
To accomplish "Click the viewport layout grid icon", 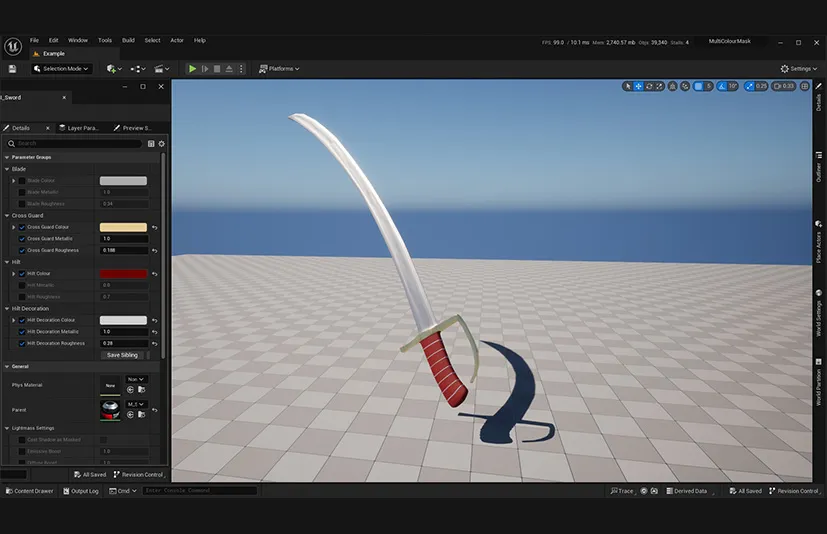I will coord(804,86).
